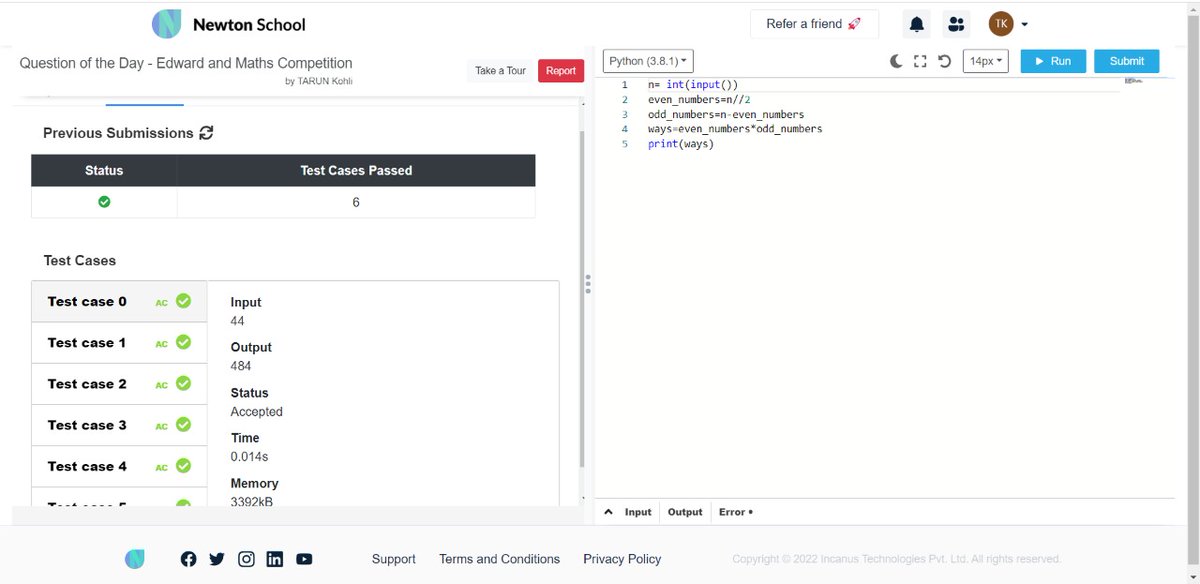Screen dimensions: 1200x584
Task: Open Newton School's Instagram page
Action: click(246, 559)
